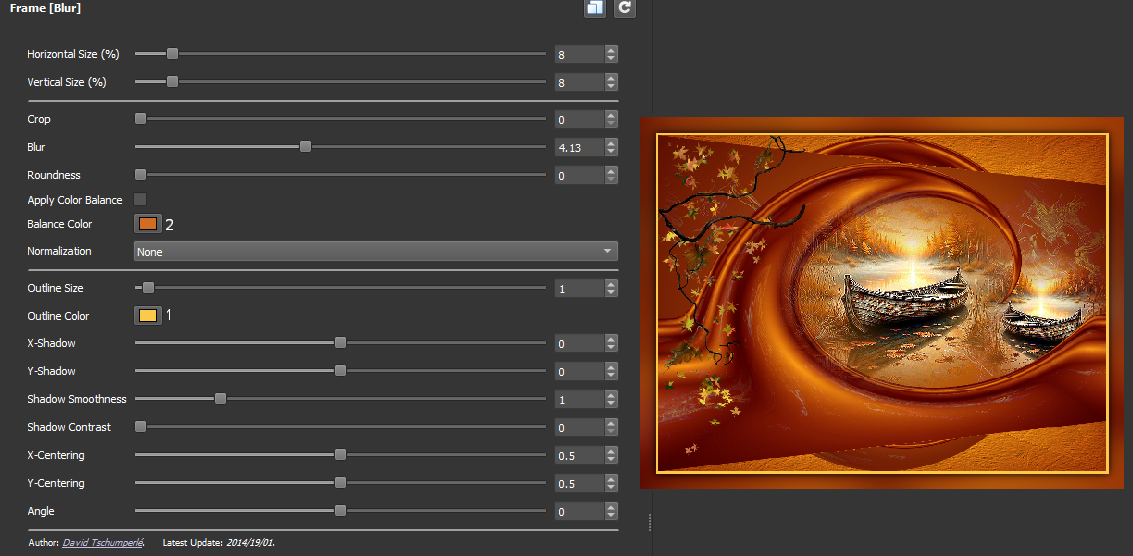1133x556 pixels.
Task: Click the Roundness value field
Action: (580, 176)
